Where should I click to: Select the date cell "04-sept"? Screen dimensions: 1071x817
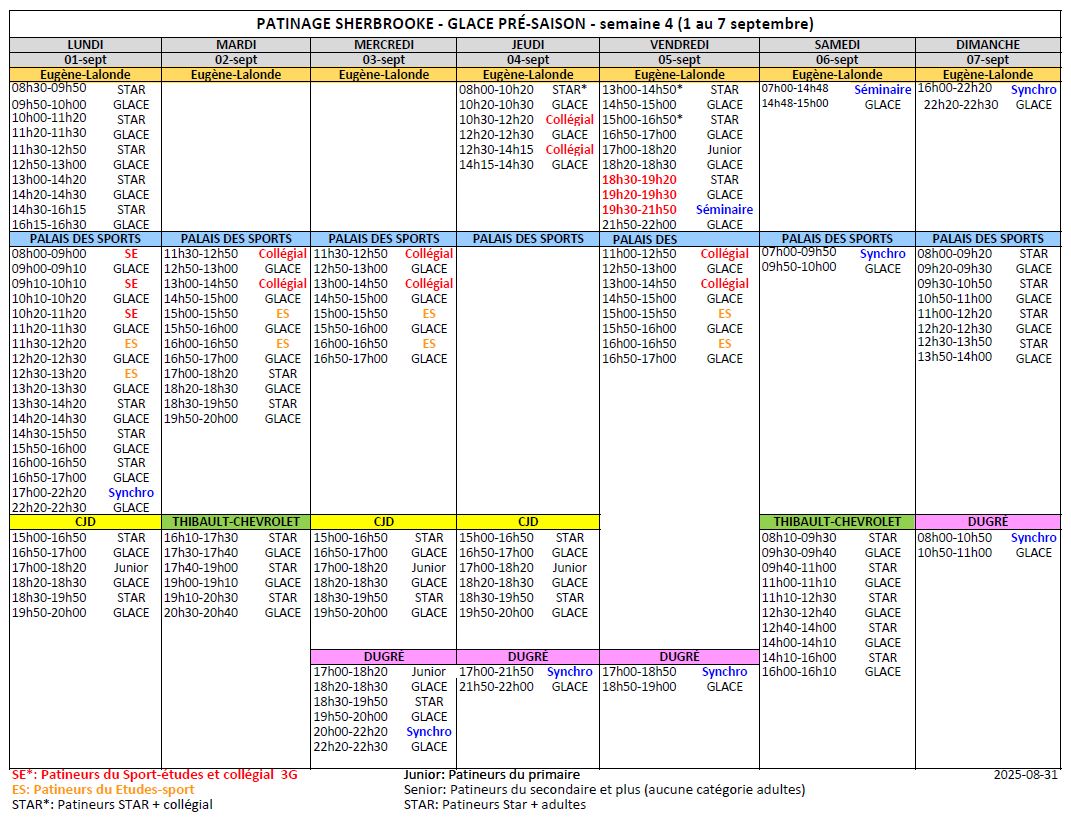[x=528, y=59]
